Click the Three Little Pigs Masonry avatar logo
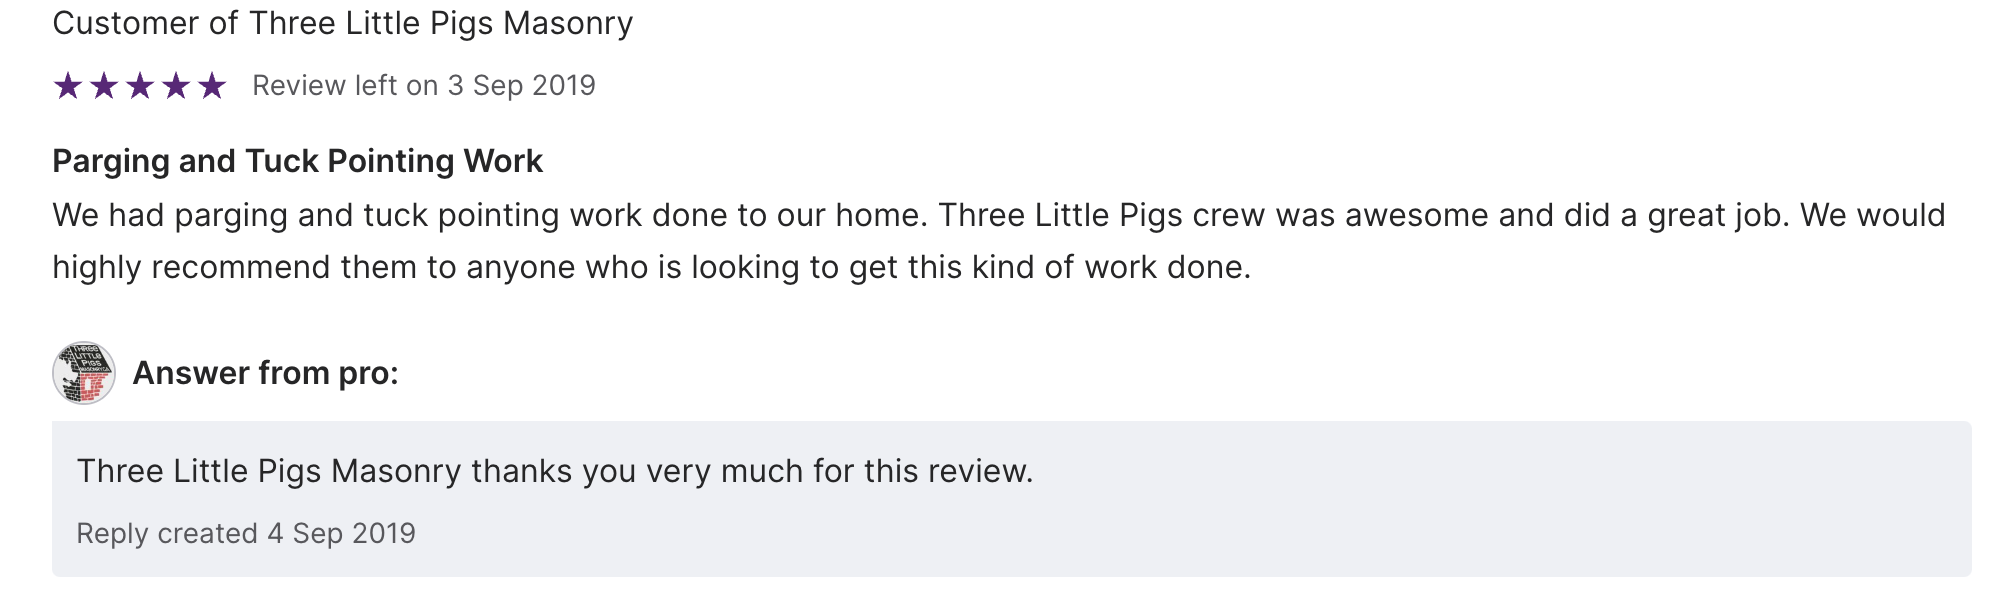The image size is (2000, 596). pyautogui.click(x=84, y=373)
